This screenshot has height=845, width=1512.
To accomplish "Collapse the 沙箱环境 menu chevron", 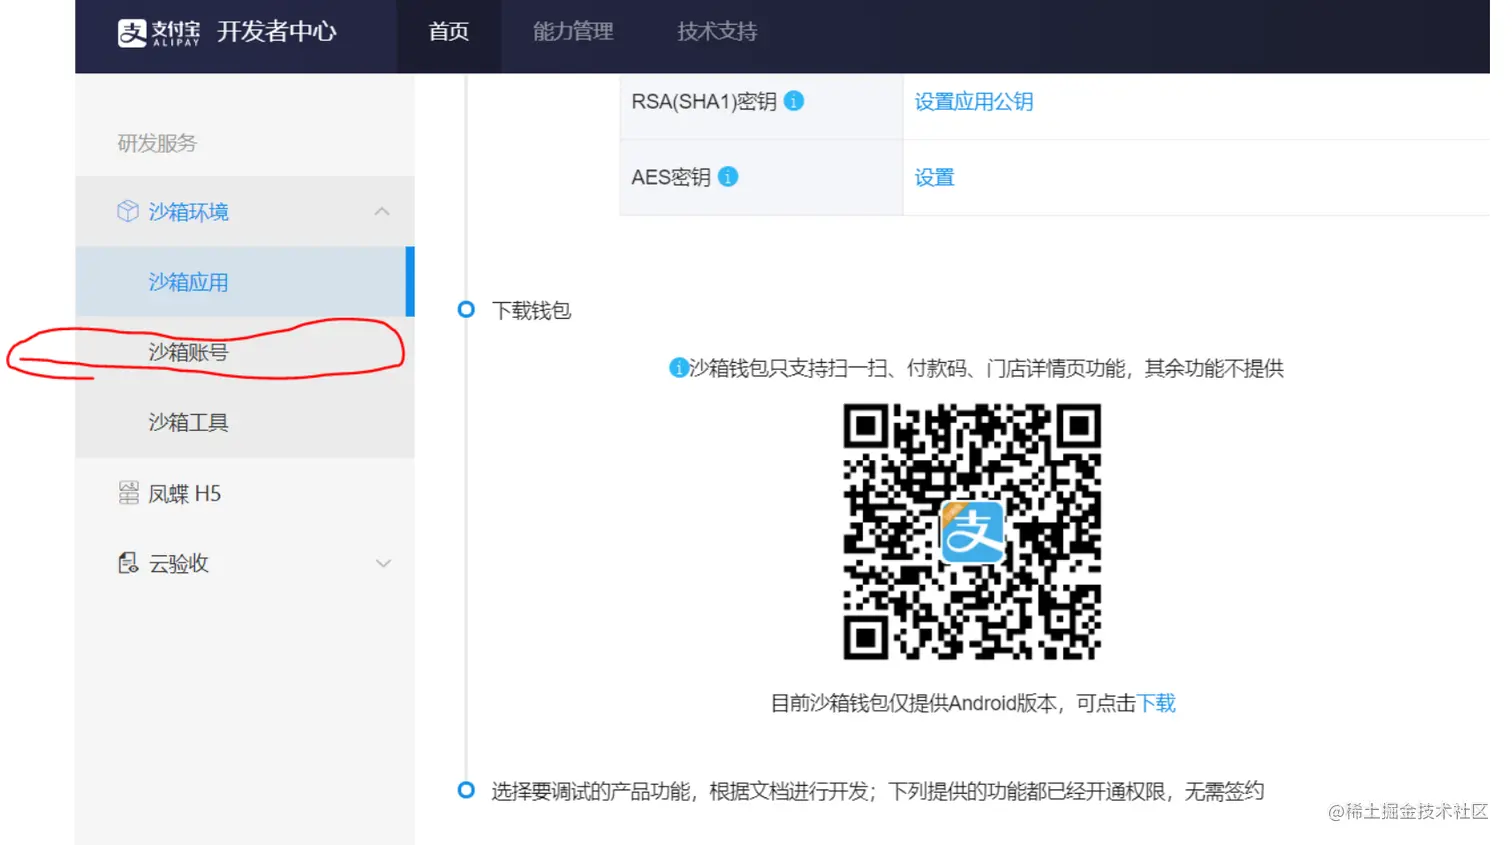I will pos(382,211).
